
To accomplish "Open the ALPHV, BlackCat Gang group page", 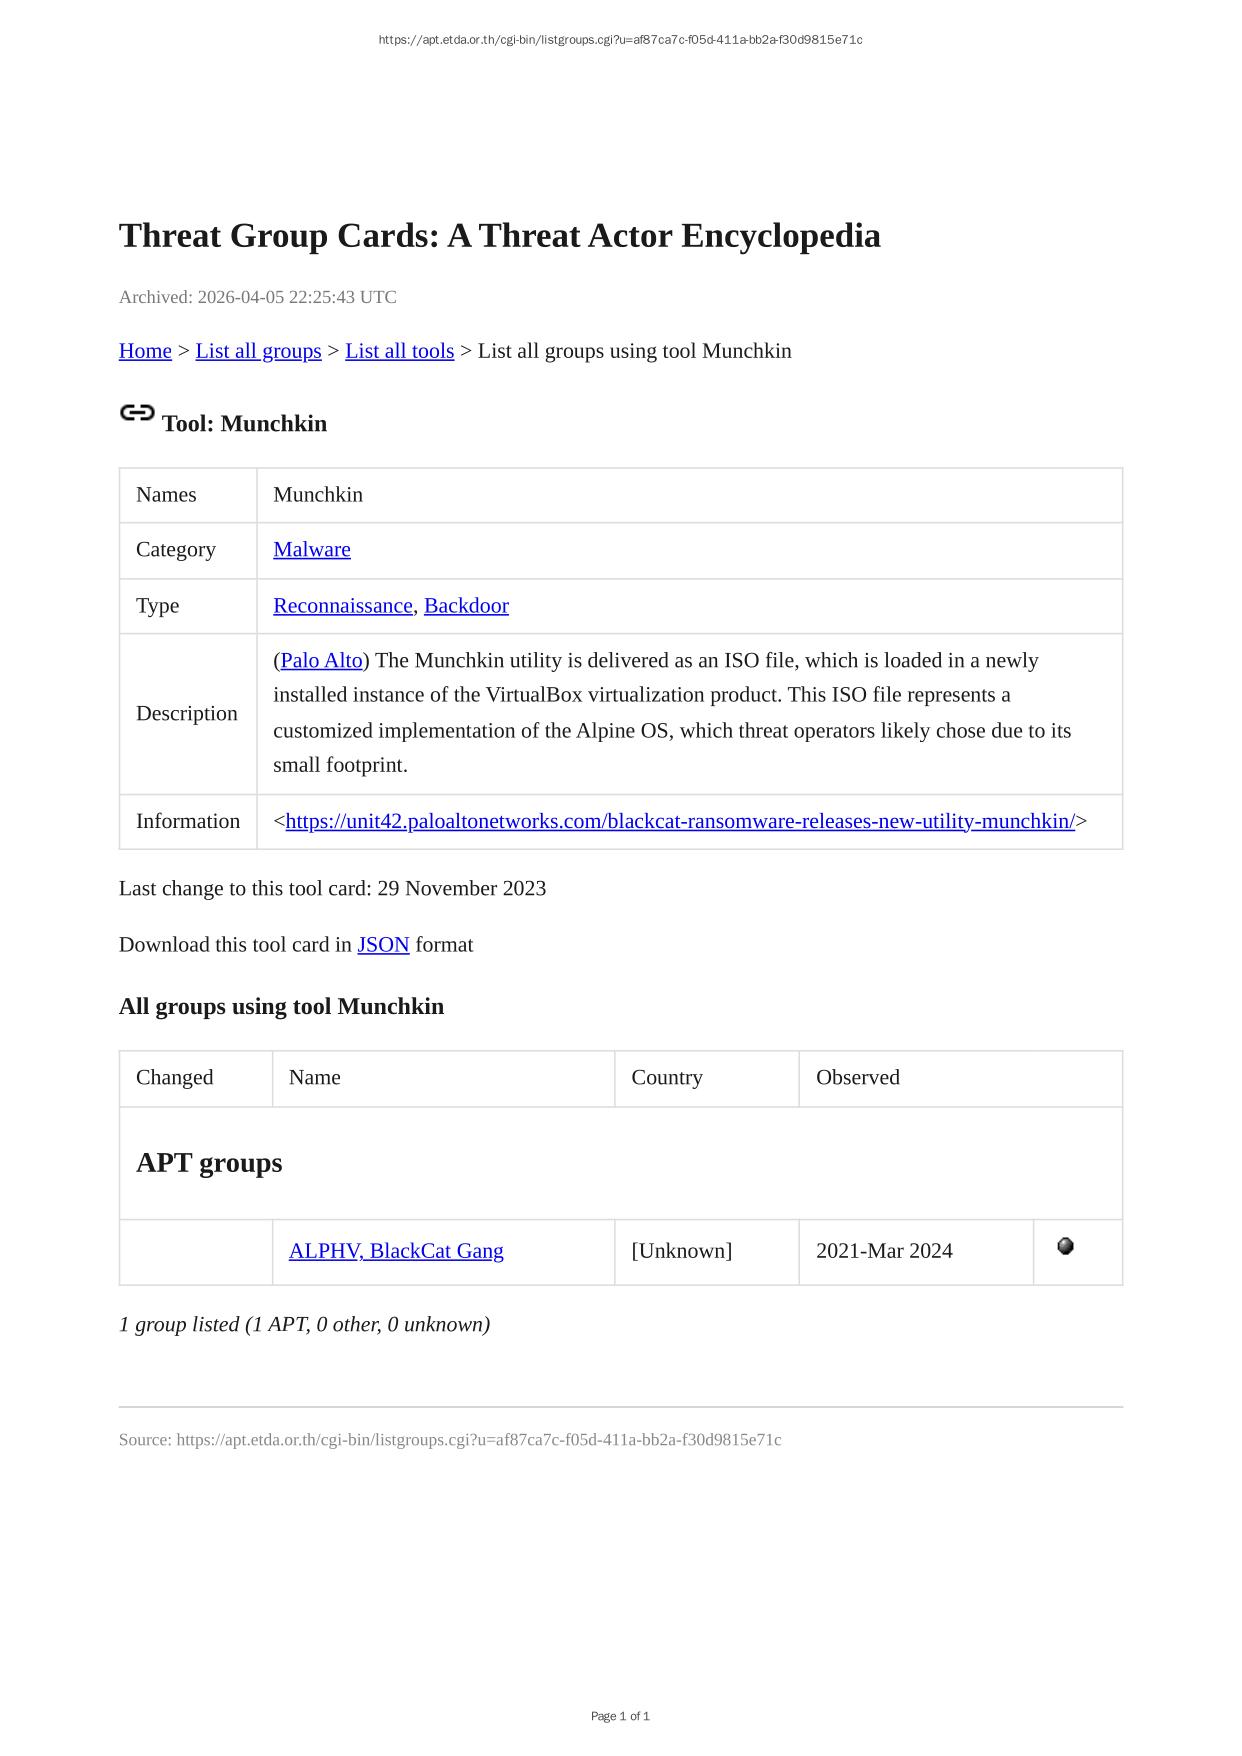I will pos(396,1251).
